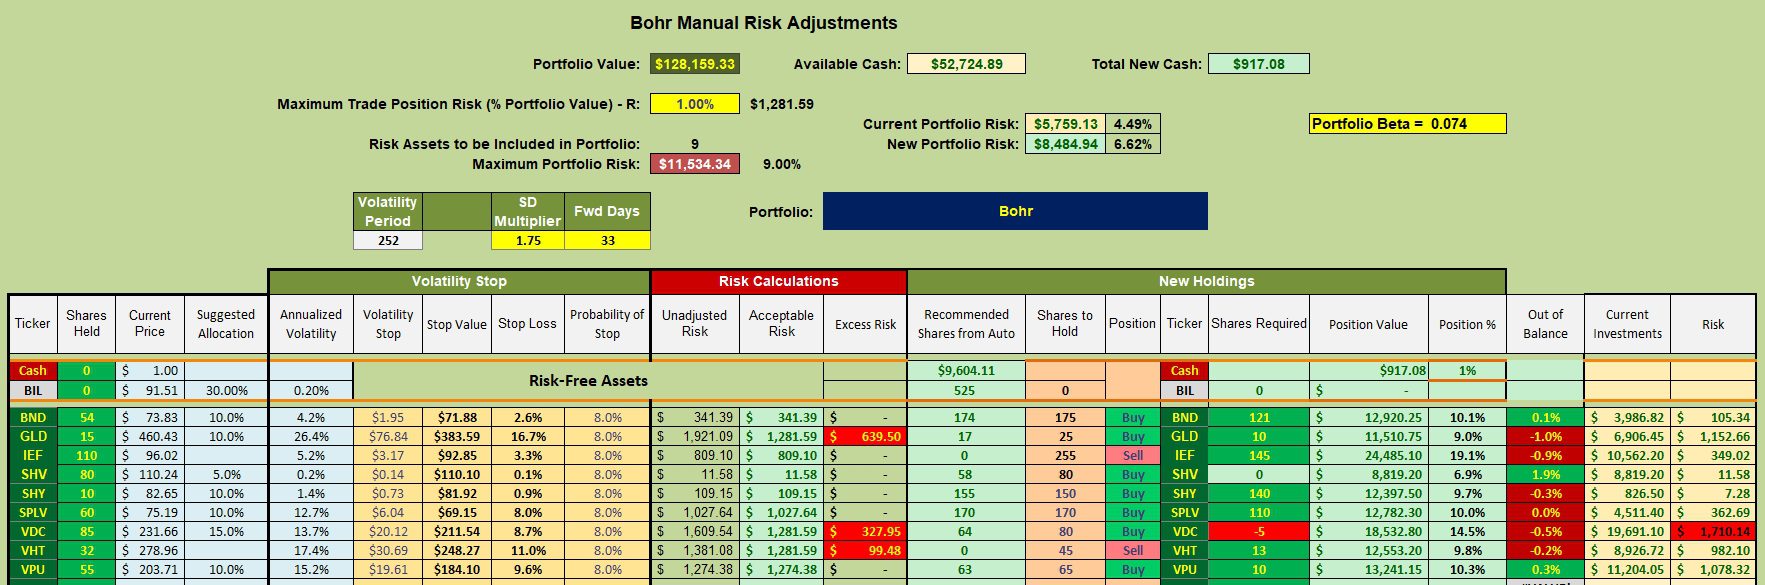Image resolution: width=1765 pixels, height=585 pixels.
Task: Select the VHT Sell position cell
Action: 1132,550
